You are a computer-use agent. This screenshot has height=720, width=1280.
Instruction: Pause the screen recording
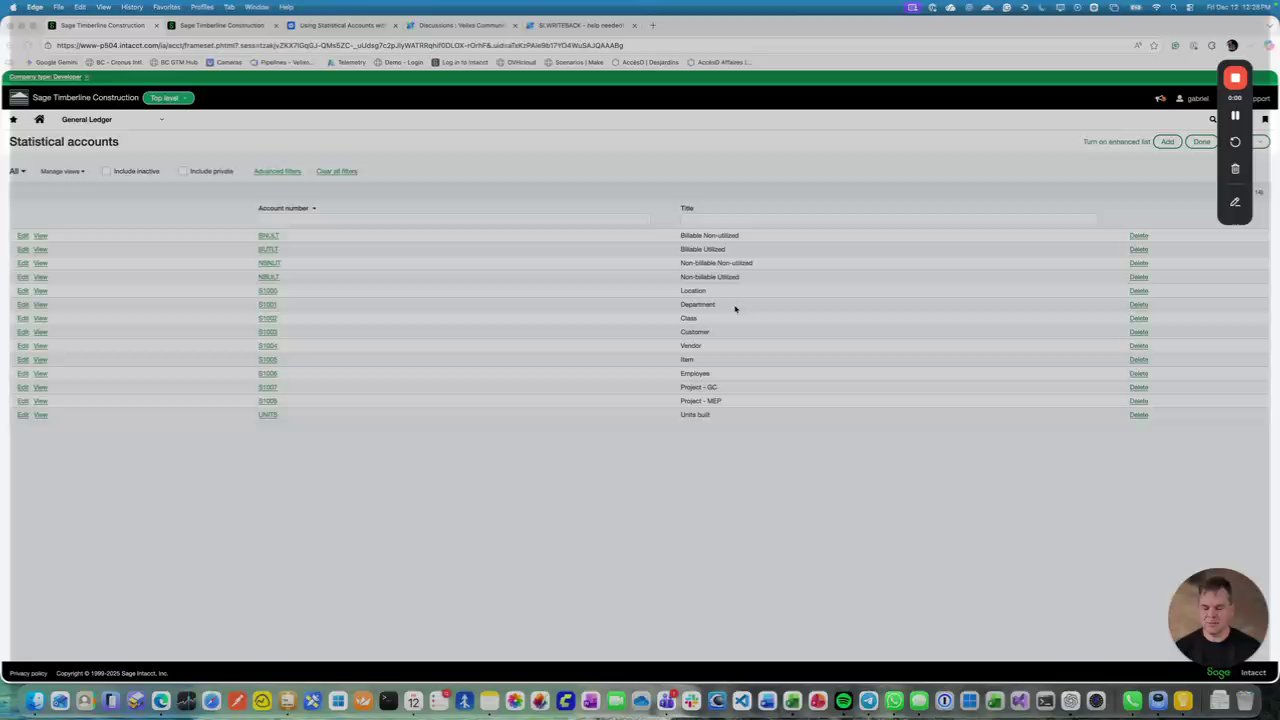[x=1235, y=116]
